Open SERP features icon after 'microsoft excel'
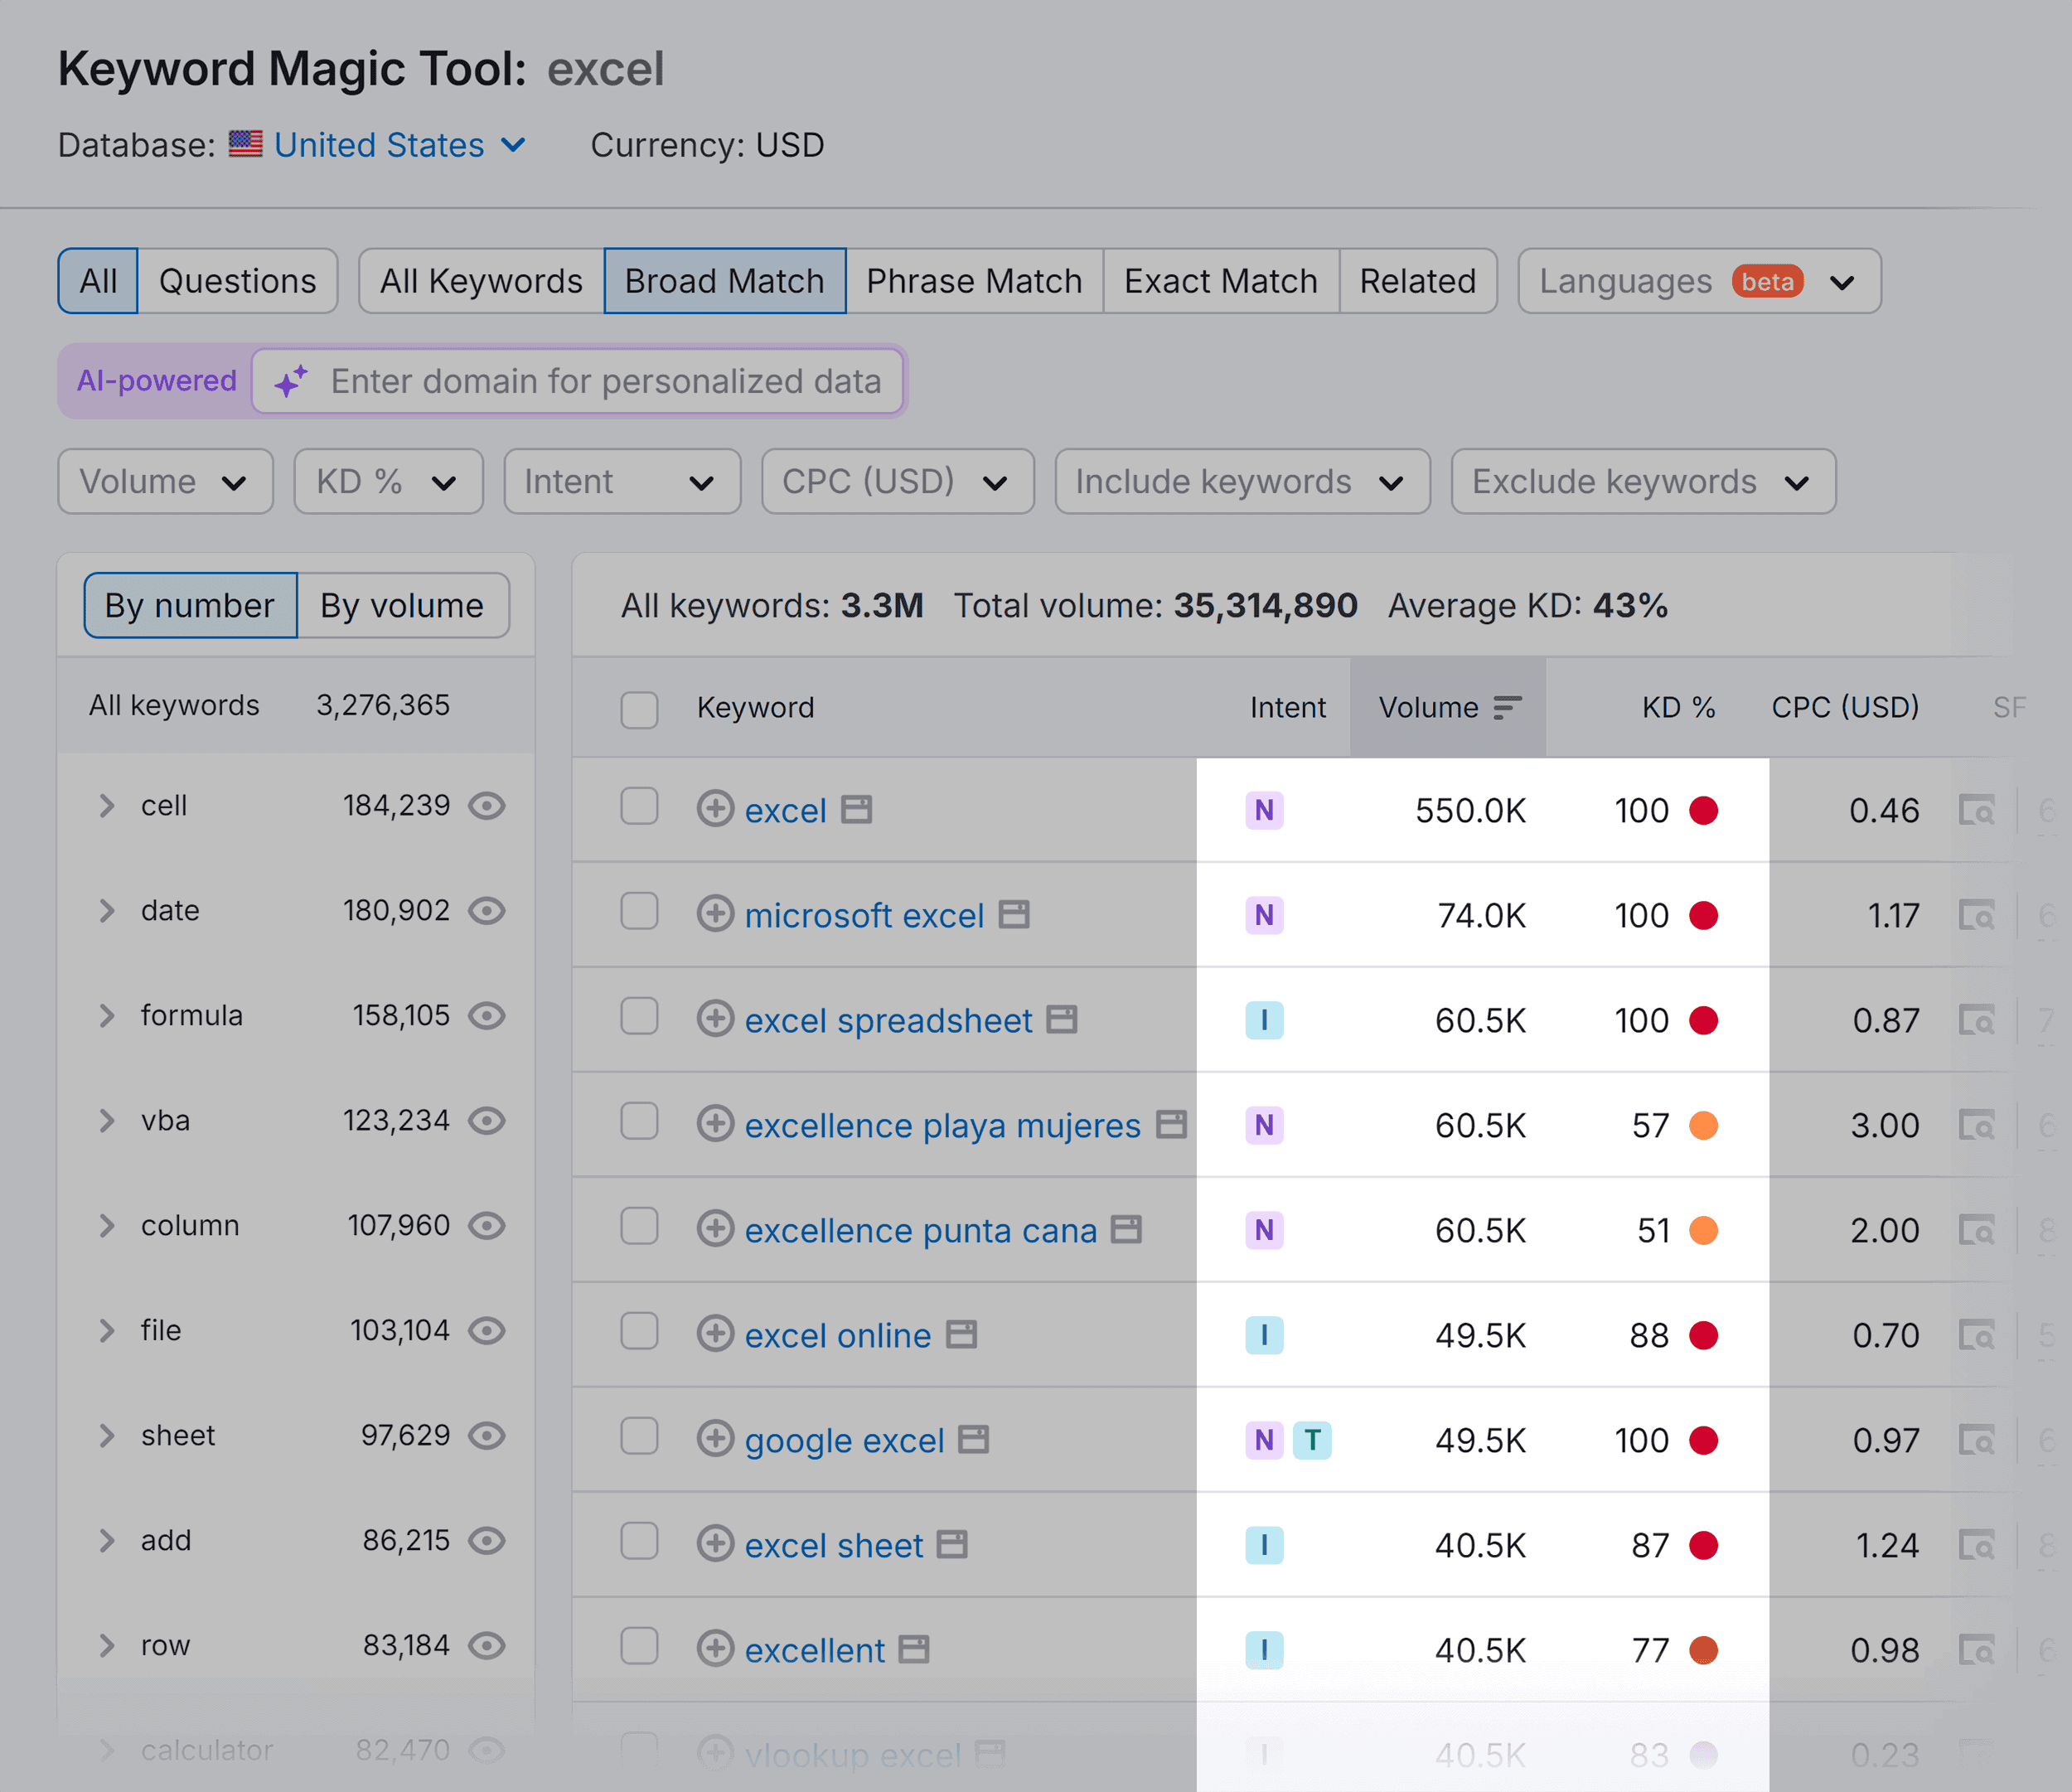Viewport: 2072px width, 1792px height. coord(1014,914)
